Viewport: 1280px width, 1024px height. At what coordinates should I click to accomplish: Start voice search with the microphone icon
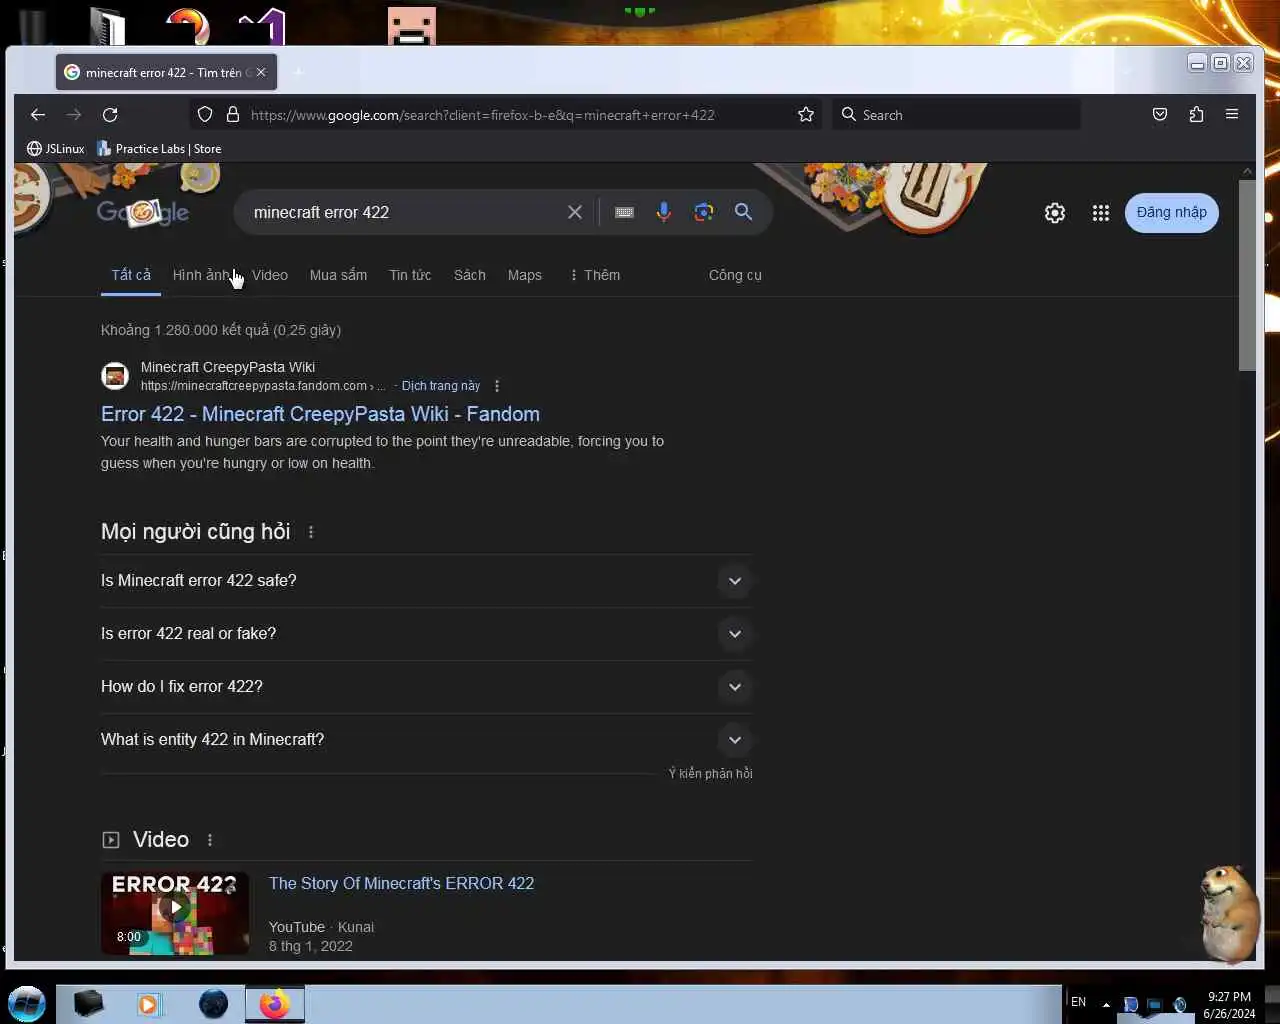(x=664, y=212)
